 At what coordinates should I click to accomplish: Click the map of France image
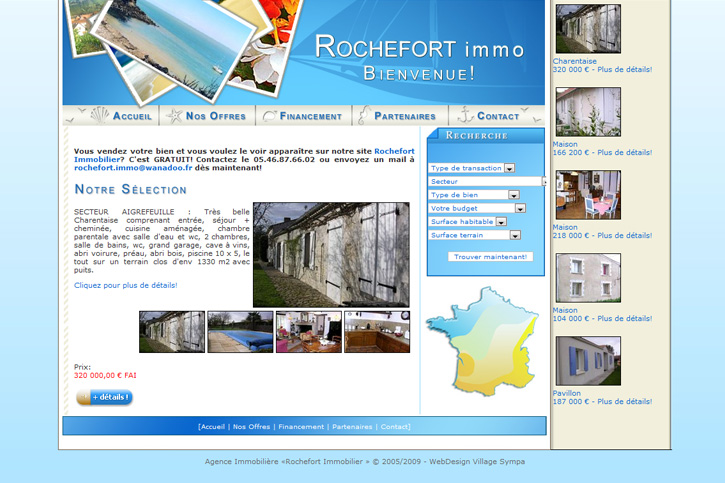click(482, 341)
